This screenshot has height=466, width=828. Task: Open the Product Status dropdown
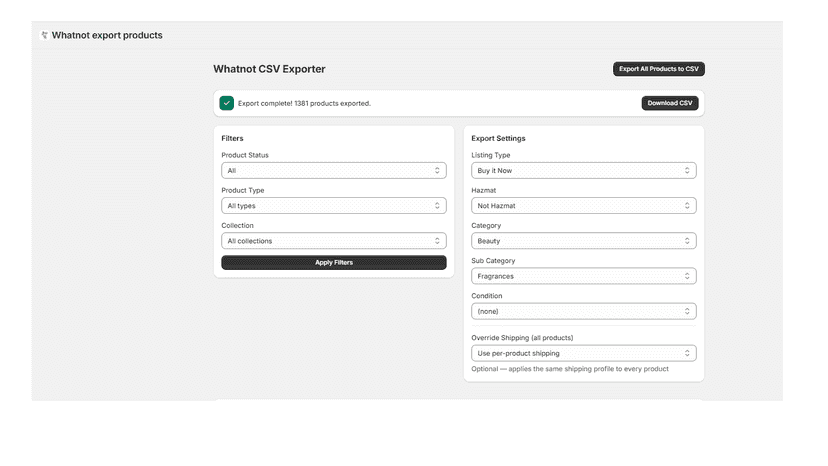pyautogui.click(x=334, y=171)
